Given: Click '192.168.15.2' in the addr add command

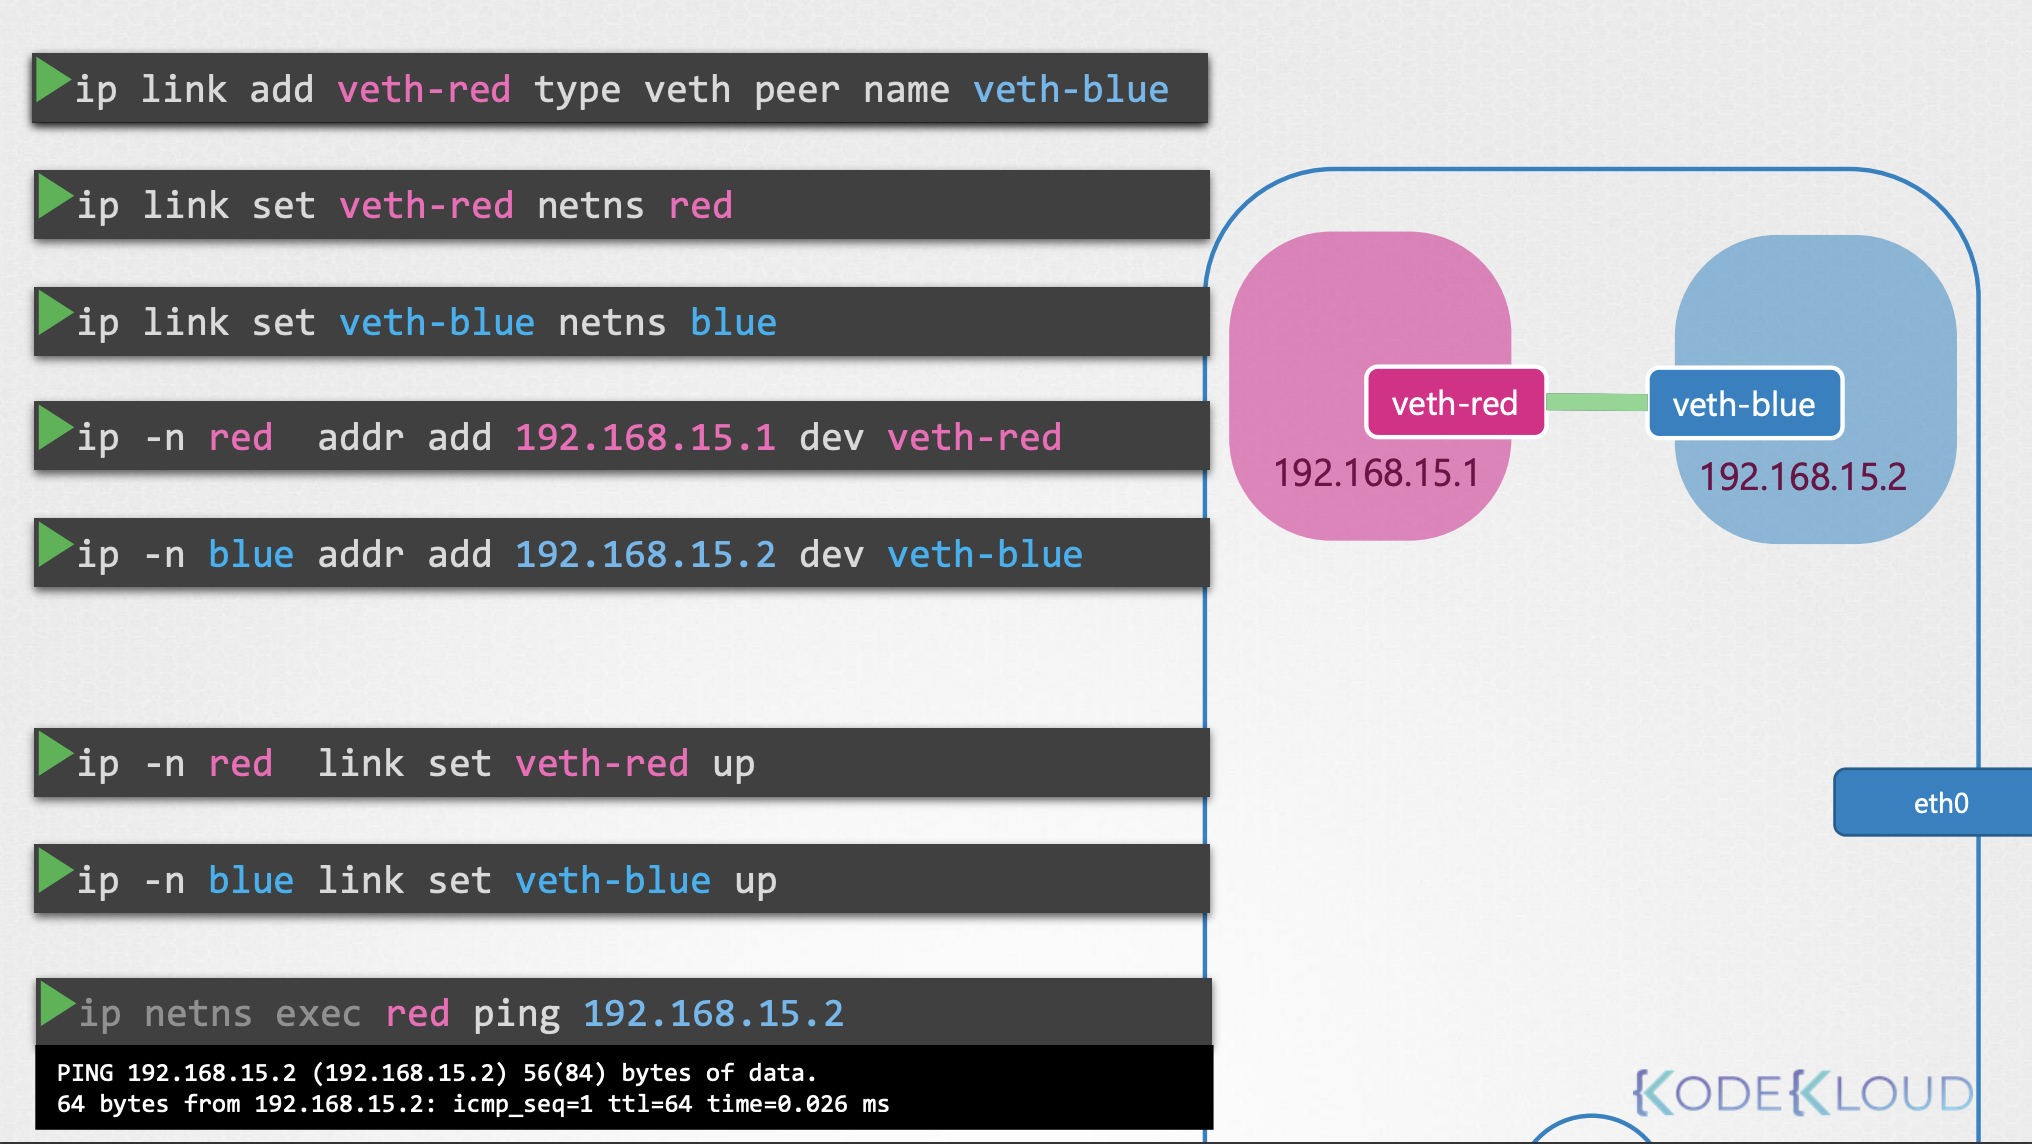Looking at the screenshot, I should 645,555.
